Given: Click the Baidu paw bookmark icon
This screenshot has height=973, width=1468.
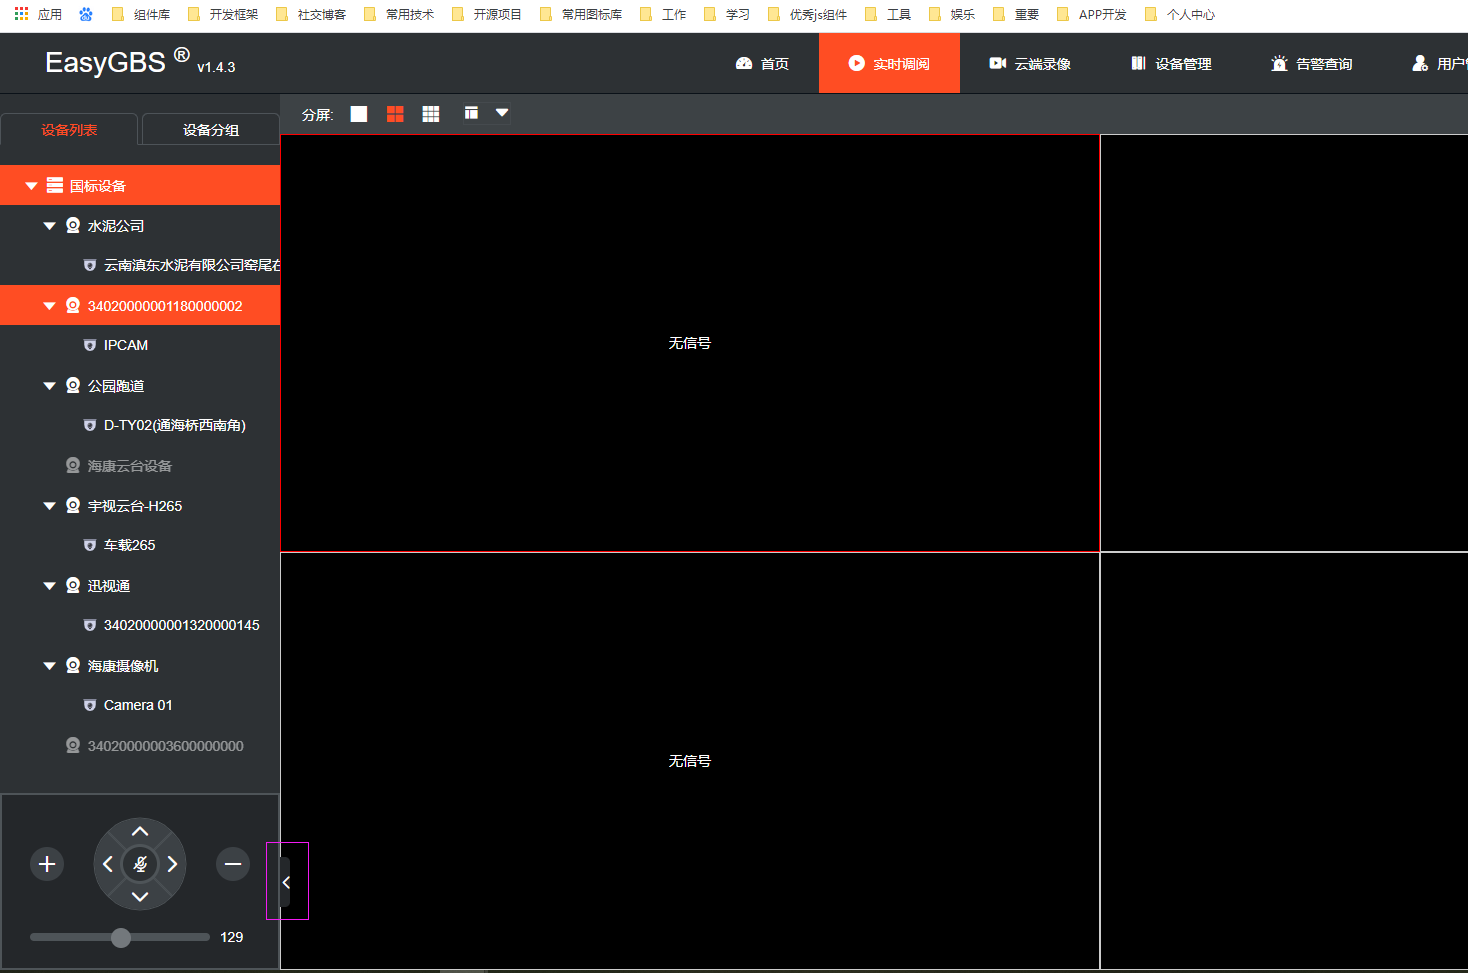Looking at the screenshot, I should point(86,14).
